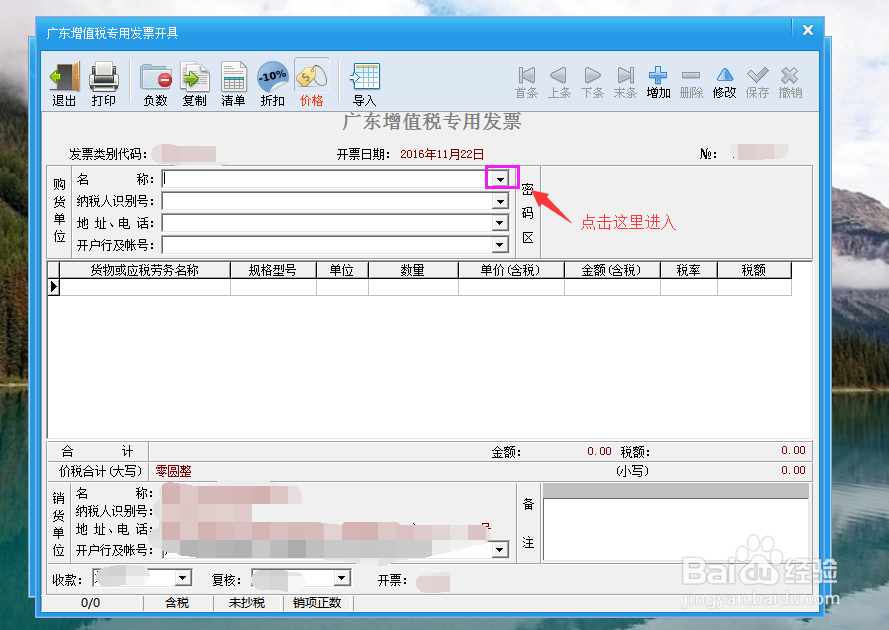Click the 备注 remarks text area
The image size is (889, 630).
(676, 530)
